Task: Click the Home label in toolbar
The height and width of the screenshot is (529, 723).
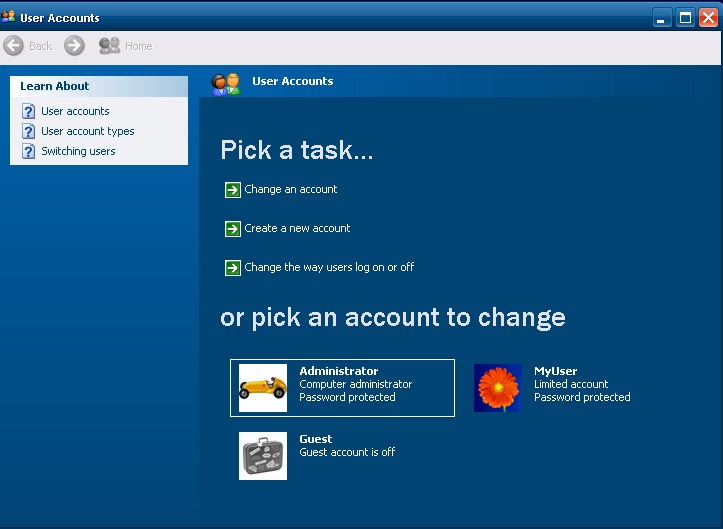Action: coord(138,46)
